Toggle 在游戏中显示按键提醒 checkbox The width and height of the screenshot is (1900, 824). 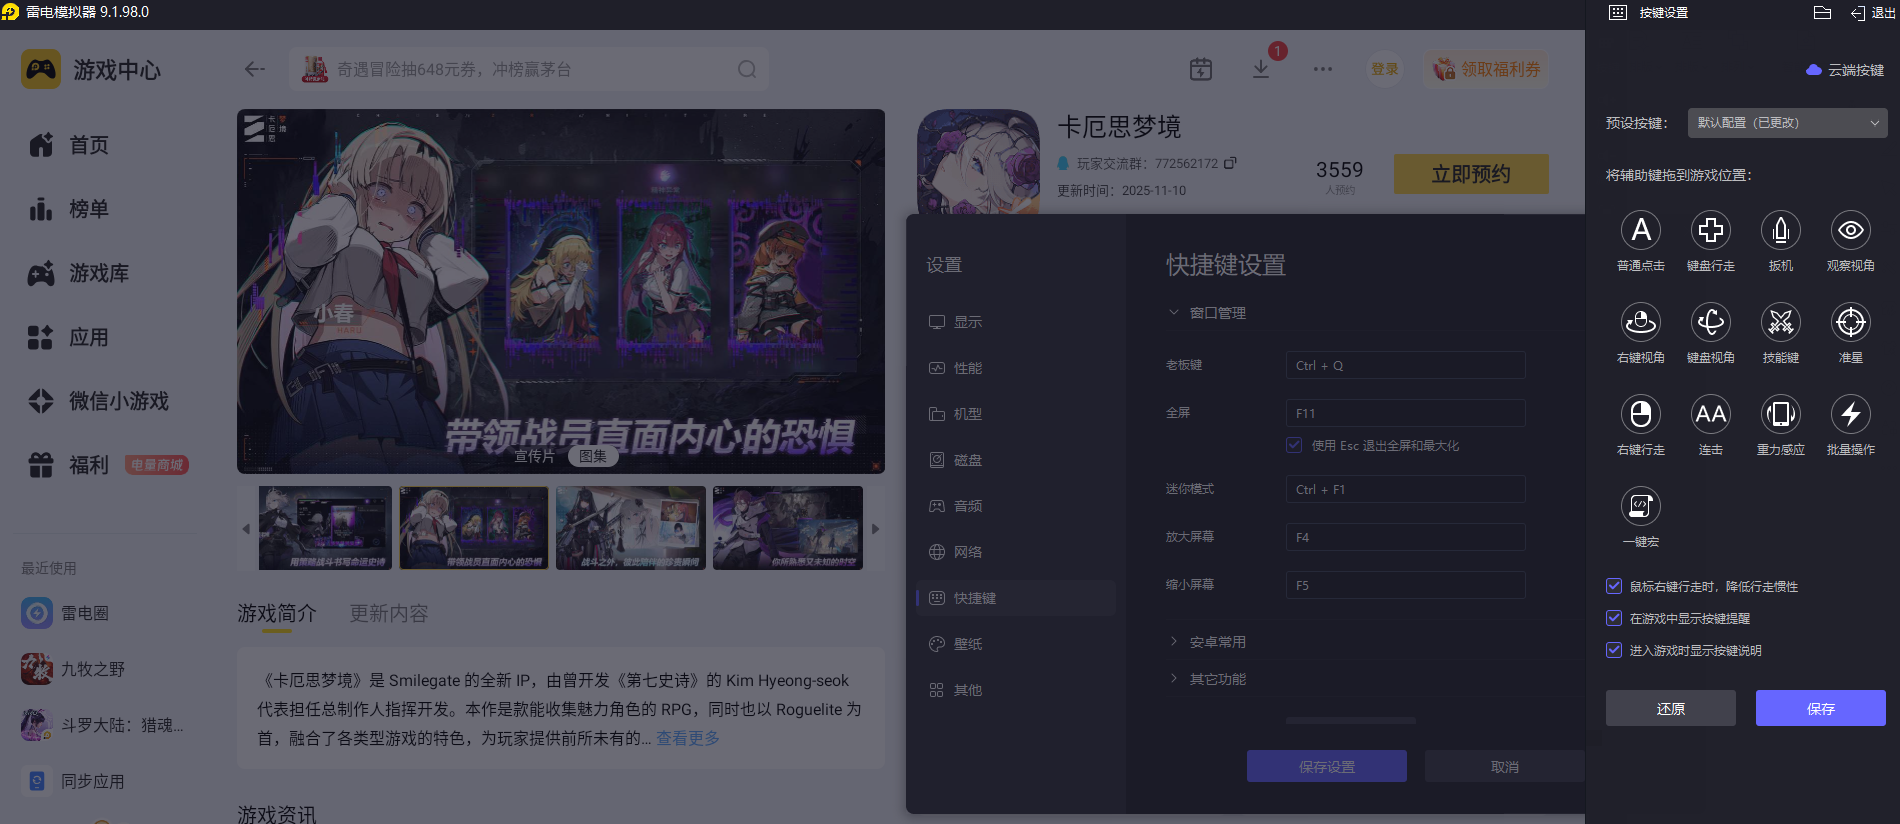tap(1614, 618)
